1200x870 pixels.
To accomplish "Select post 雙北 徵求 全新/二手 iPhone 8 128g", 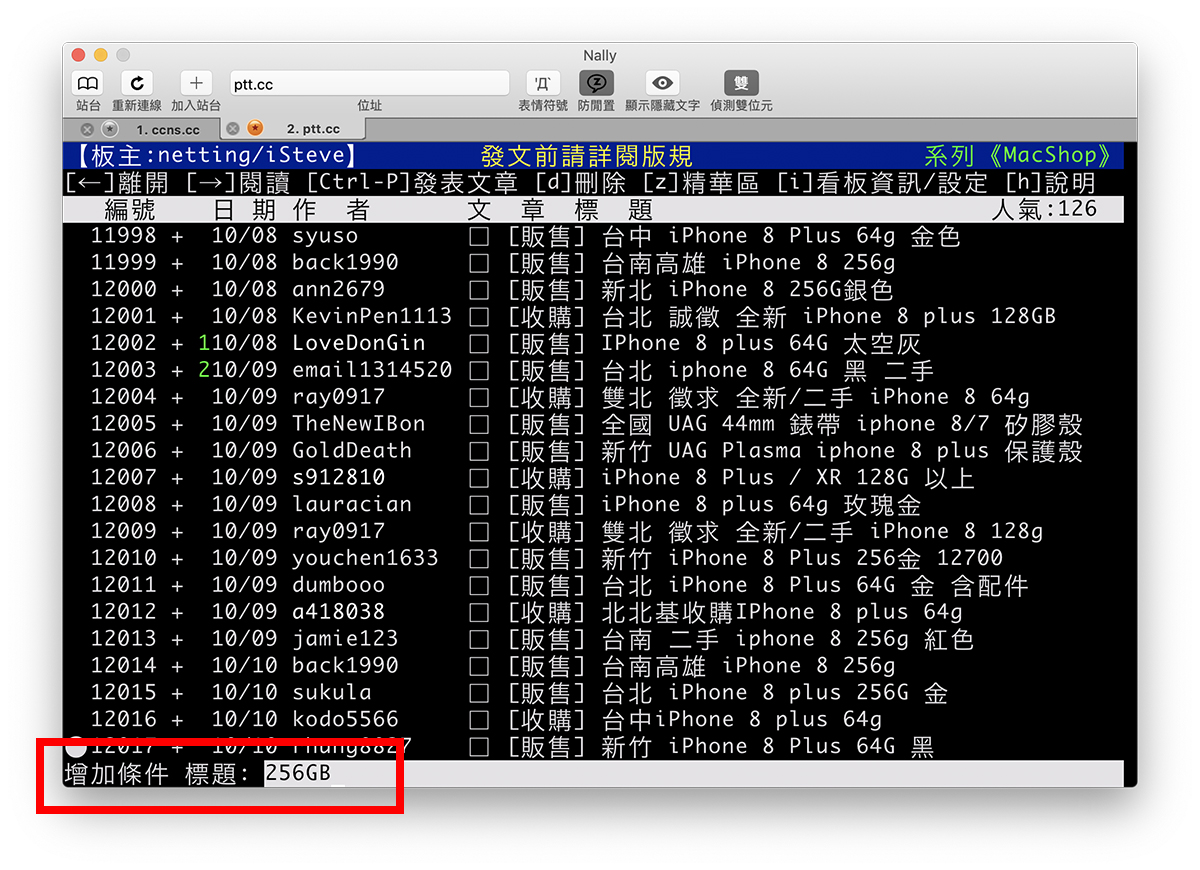I will point(593,532).
